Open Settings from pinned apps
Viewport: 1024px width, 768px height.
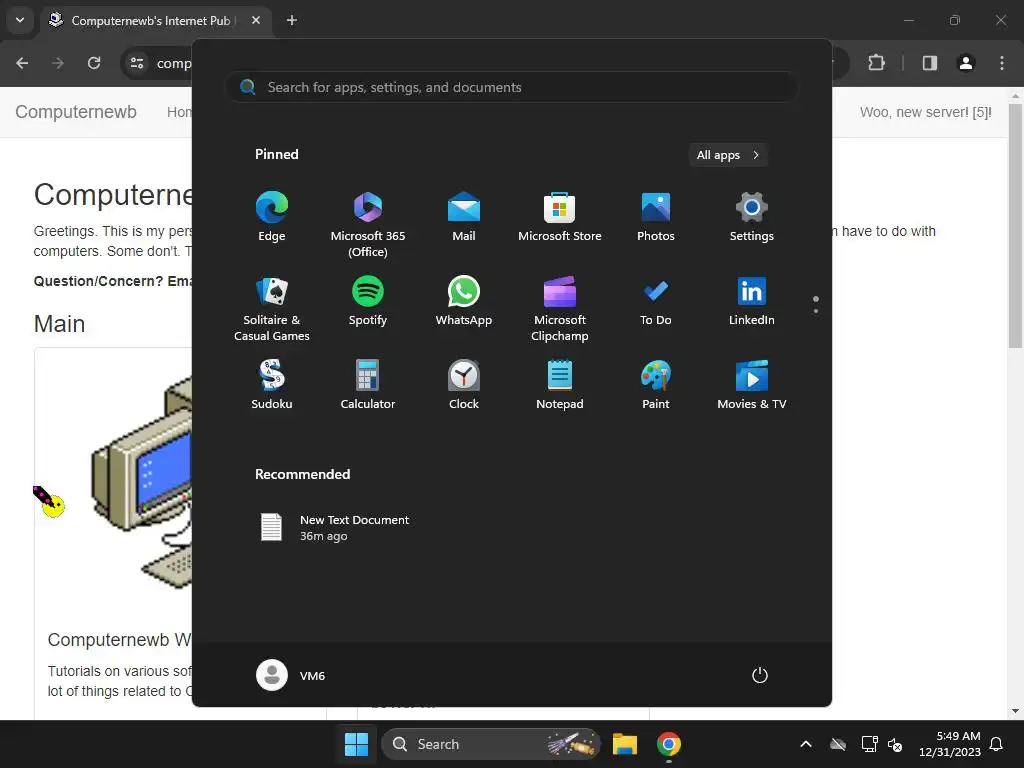pyautogui.click(x=752, y=216)
